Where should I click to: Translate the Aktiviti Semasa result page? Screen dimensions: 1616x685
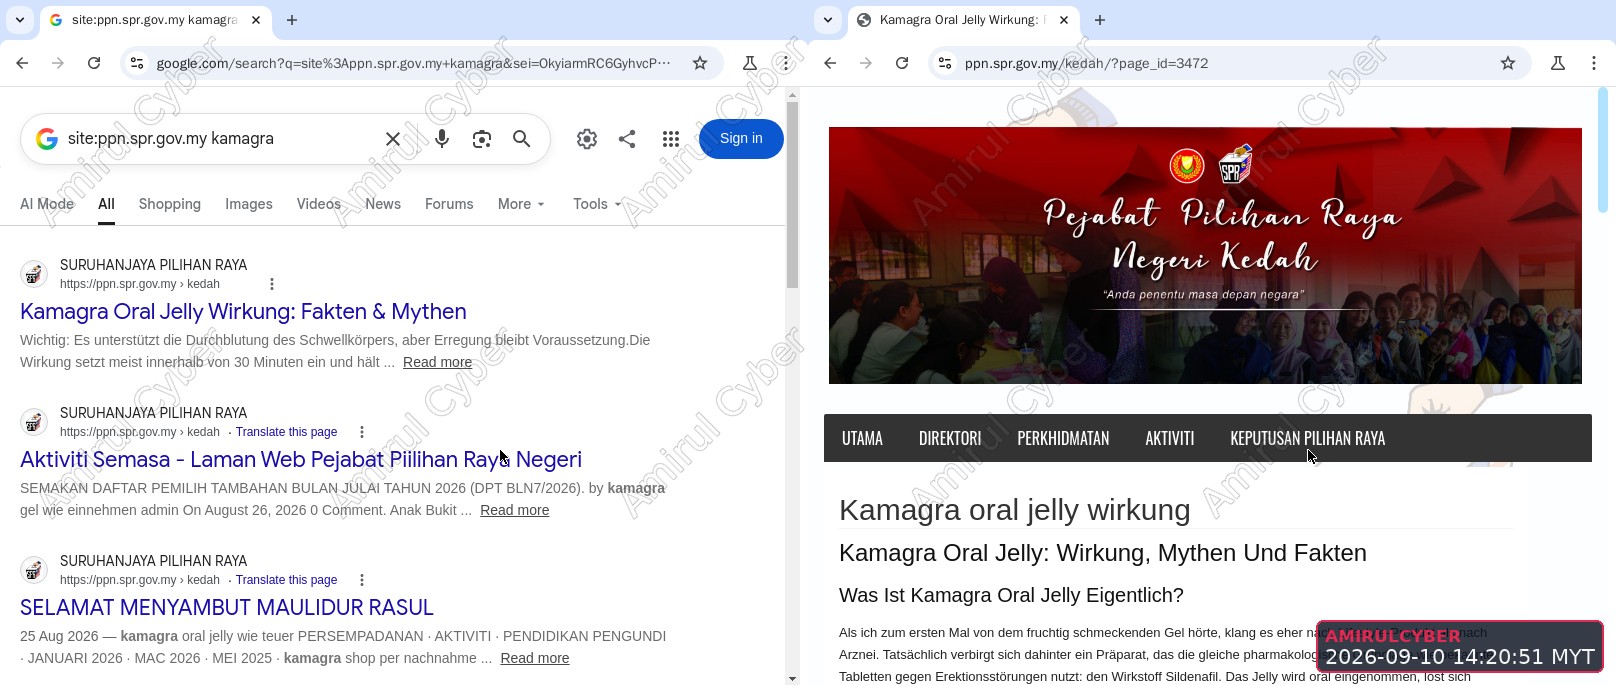286,432
